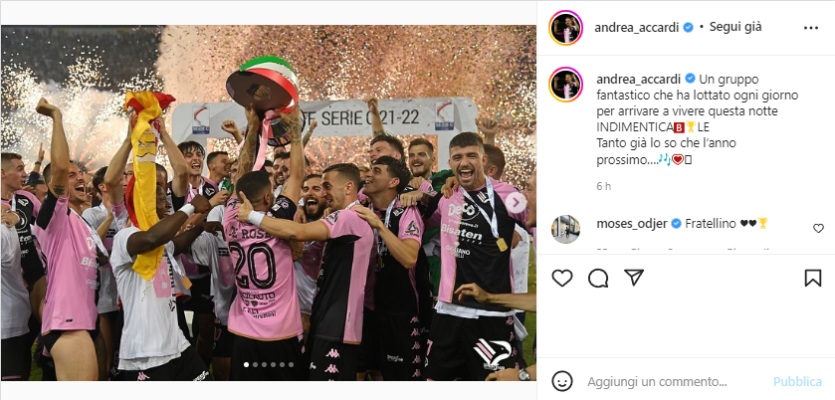Viewport: 835px width, 400px height.
Task: Open the comment speech bubble icon
Action: click(x=598, y=278)
